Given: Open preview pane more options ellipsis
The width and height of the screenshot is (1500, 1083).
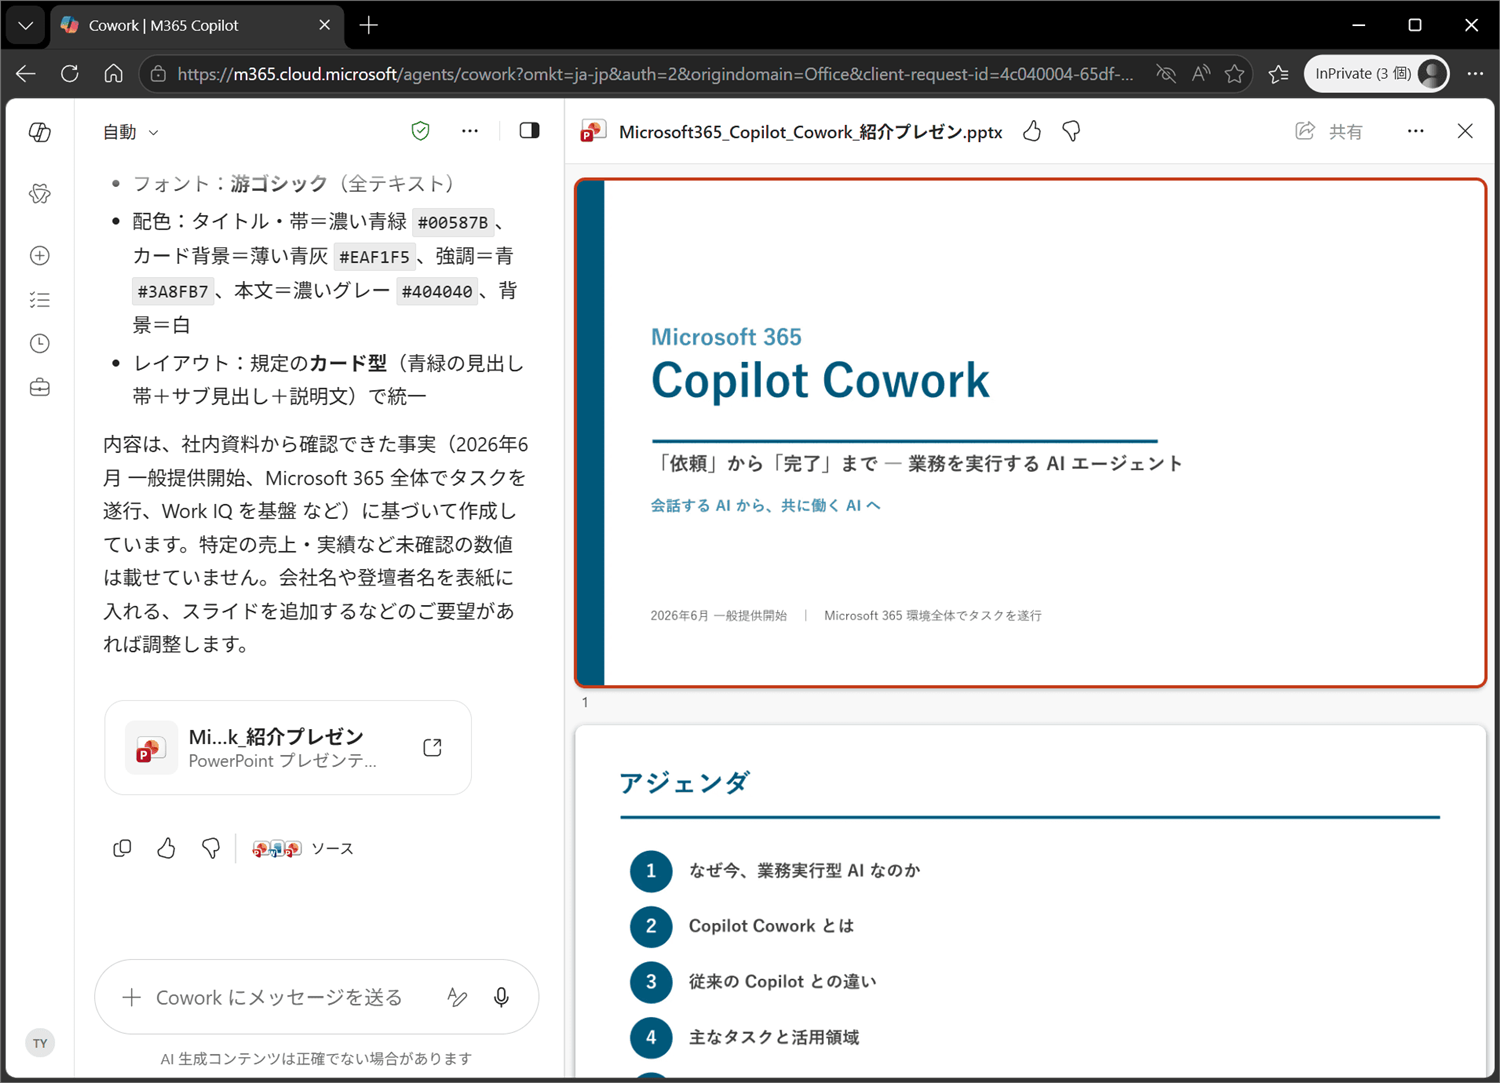Looking at the screenshot, I should (x=1416, y=131).
